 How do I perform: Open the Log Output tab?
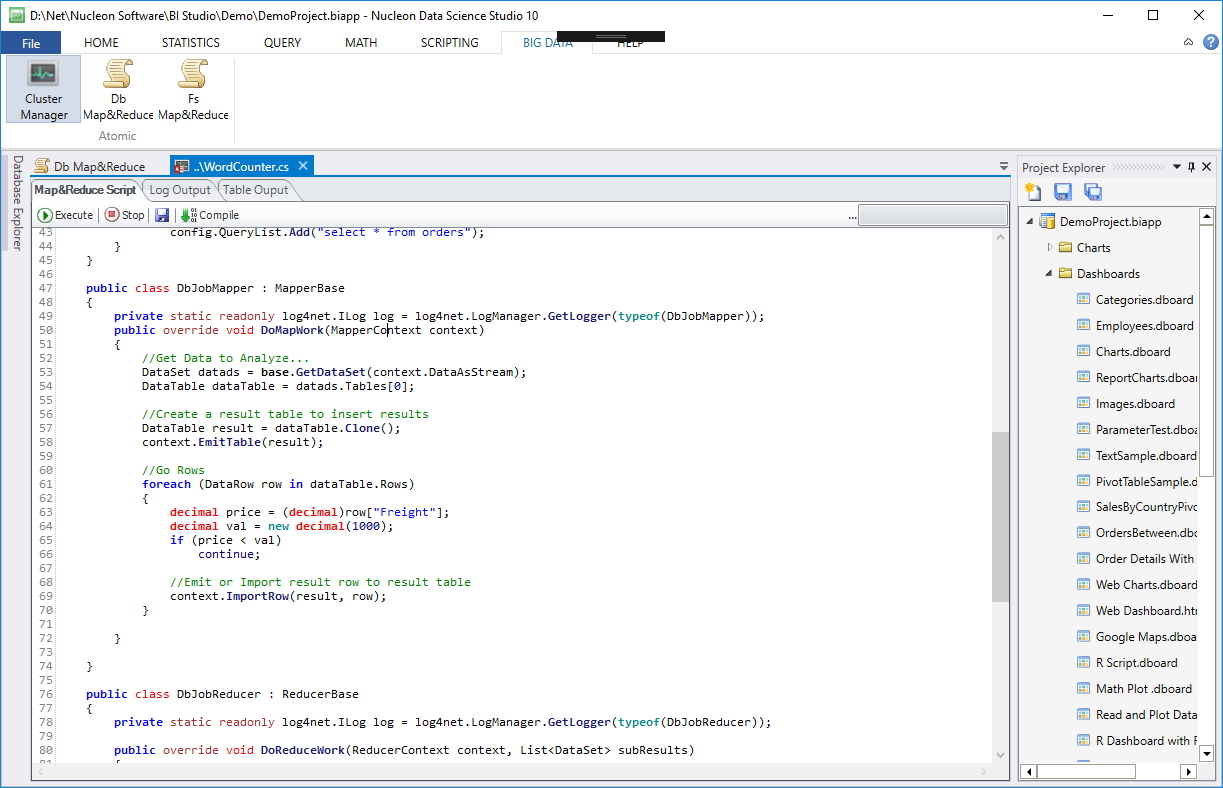click(179, 189)
